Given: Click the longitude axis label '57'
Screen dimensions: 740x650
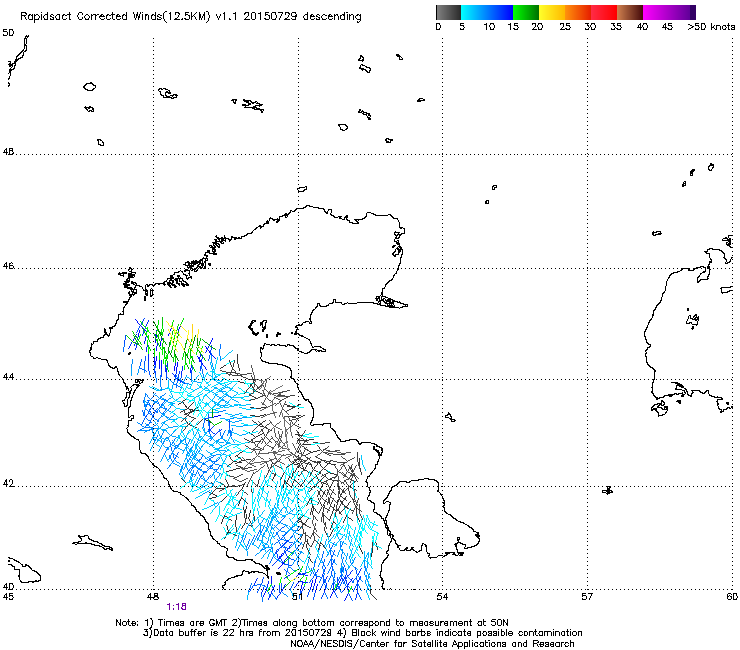Looking at the screenshot, I should click(x=587, y=597).
